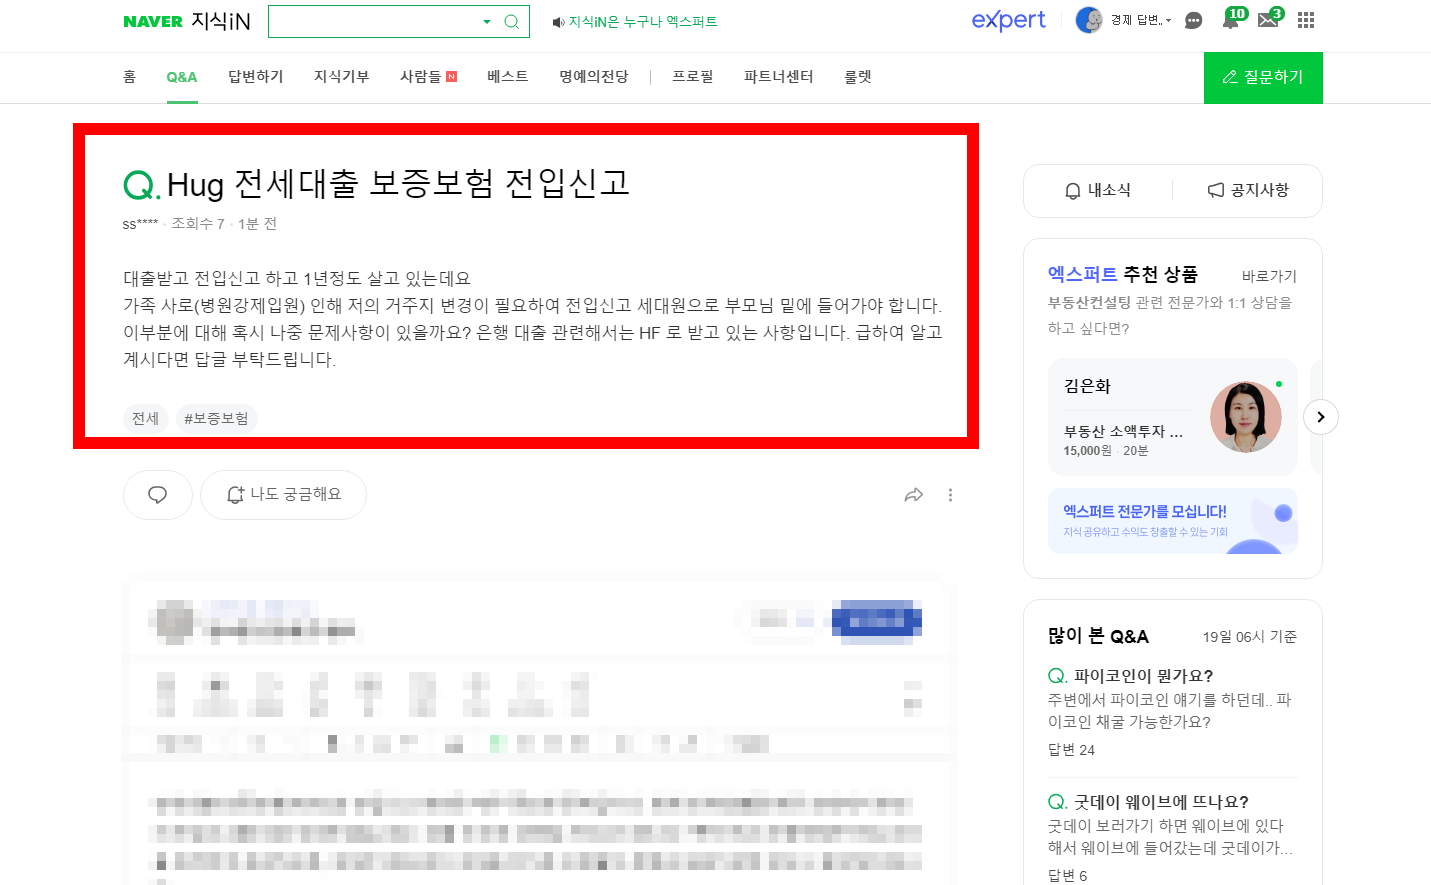This screenshot has height=885, width=1431.
Task: Open the 지식기부 tab
Action: tap(342, 77)
